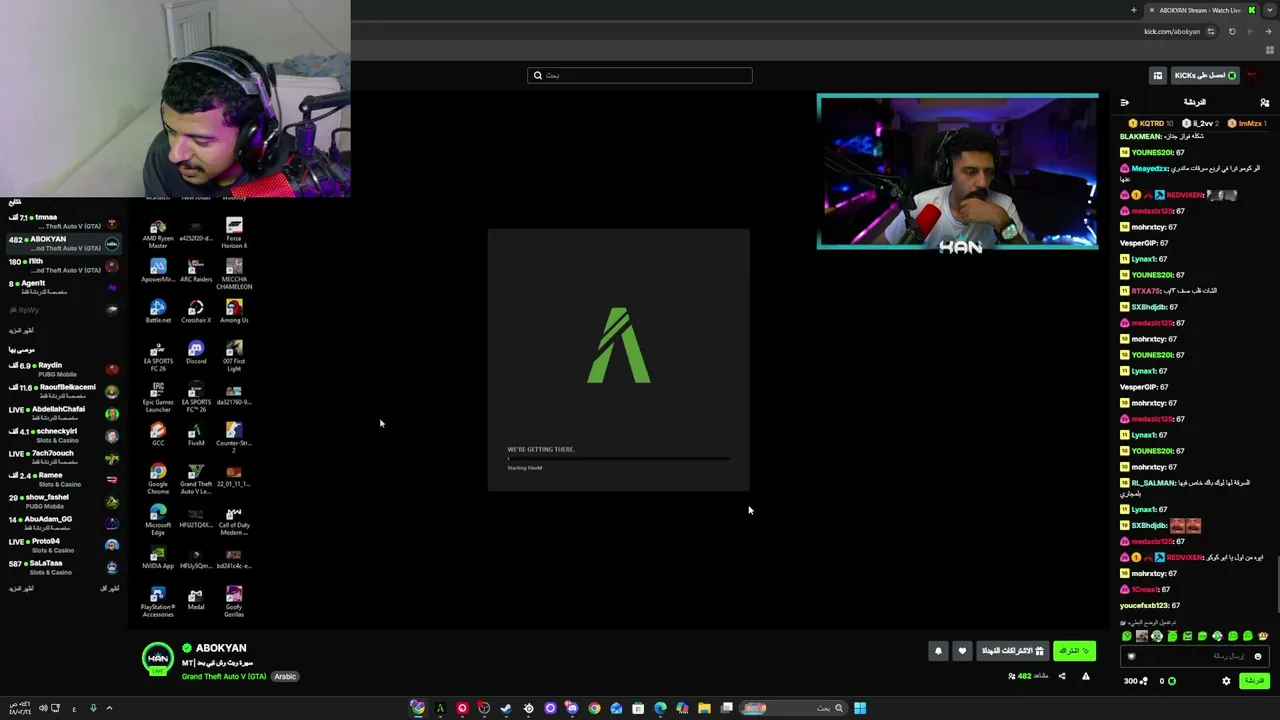Focus the Kick search box
Screen dimensions: 1280x720
(x=640, y=75)
